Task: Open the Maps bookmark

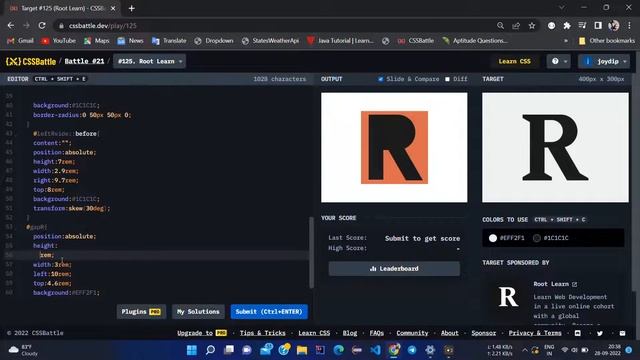Action: (97, 41)
